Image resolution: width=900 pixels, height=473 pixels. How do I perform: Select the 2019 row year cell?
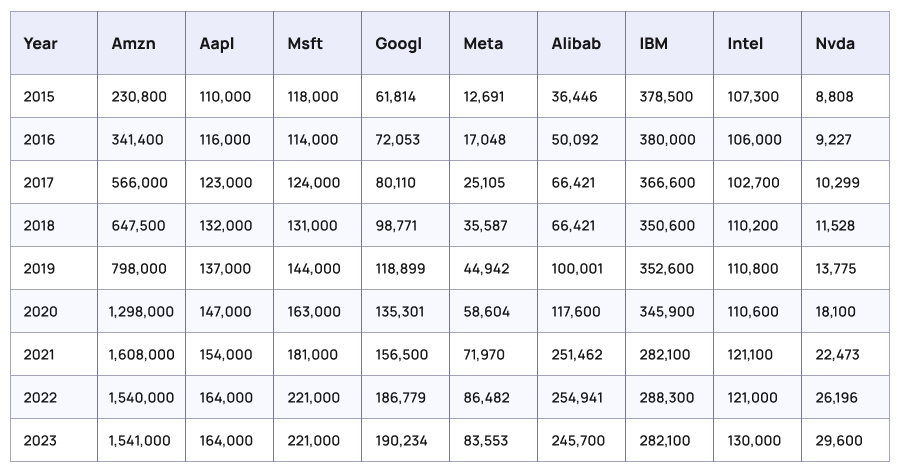click(x=40, y=269)
